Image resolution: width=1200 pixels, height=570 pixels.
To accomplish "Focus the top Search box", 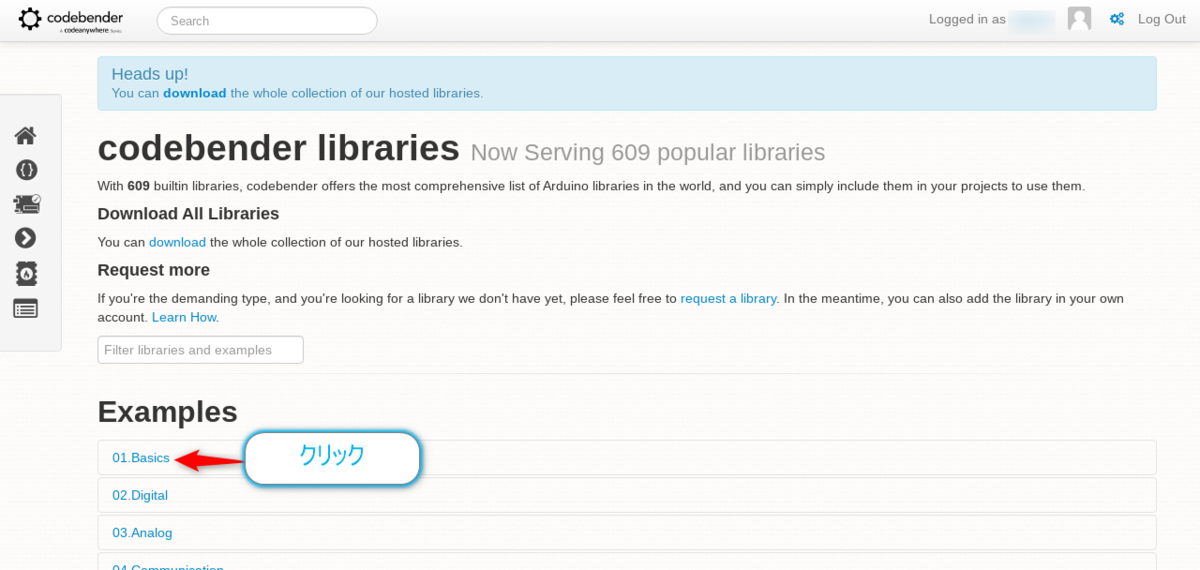I will (267, 20).
